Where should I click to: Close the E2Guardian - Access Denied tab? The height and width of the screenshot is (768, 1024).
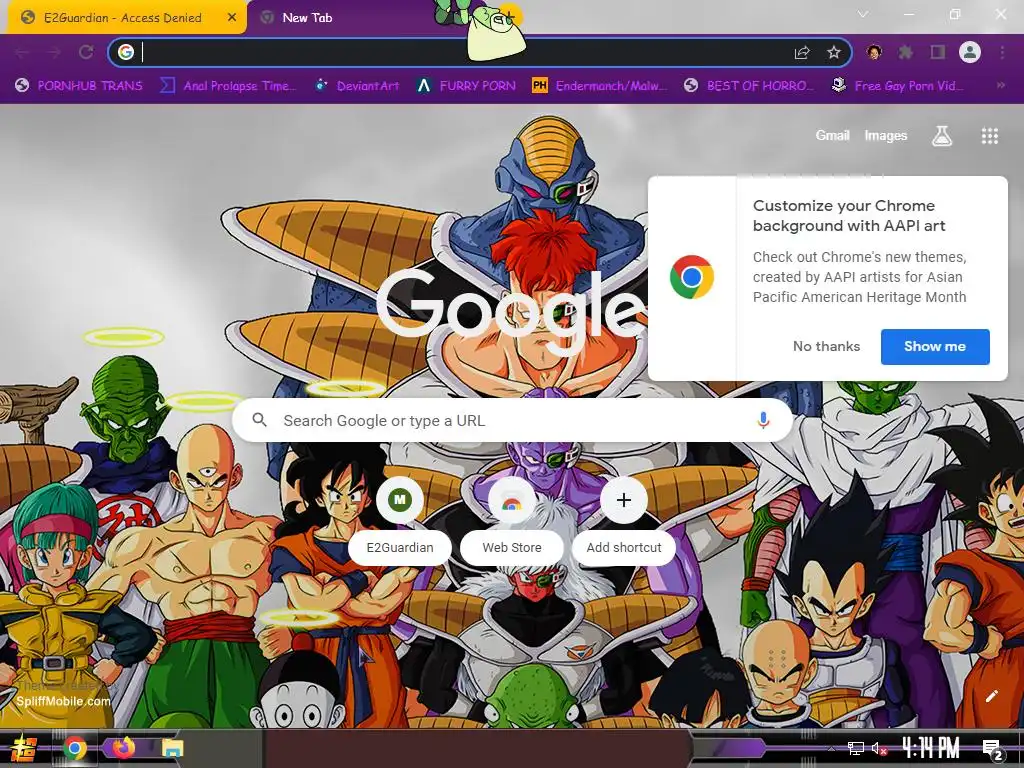click(x=232, y=18)
